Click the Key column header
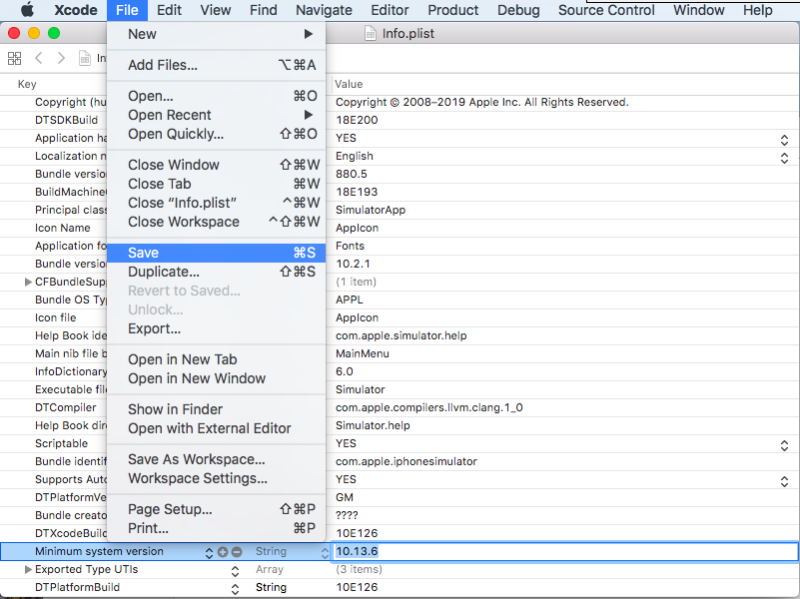The width and height of the screenshot is (800, 599). (27, 84)
